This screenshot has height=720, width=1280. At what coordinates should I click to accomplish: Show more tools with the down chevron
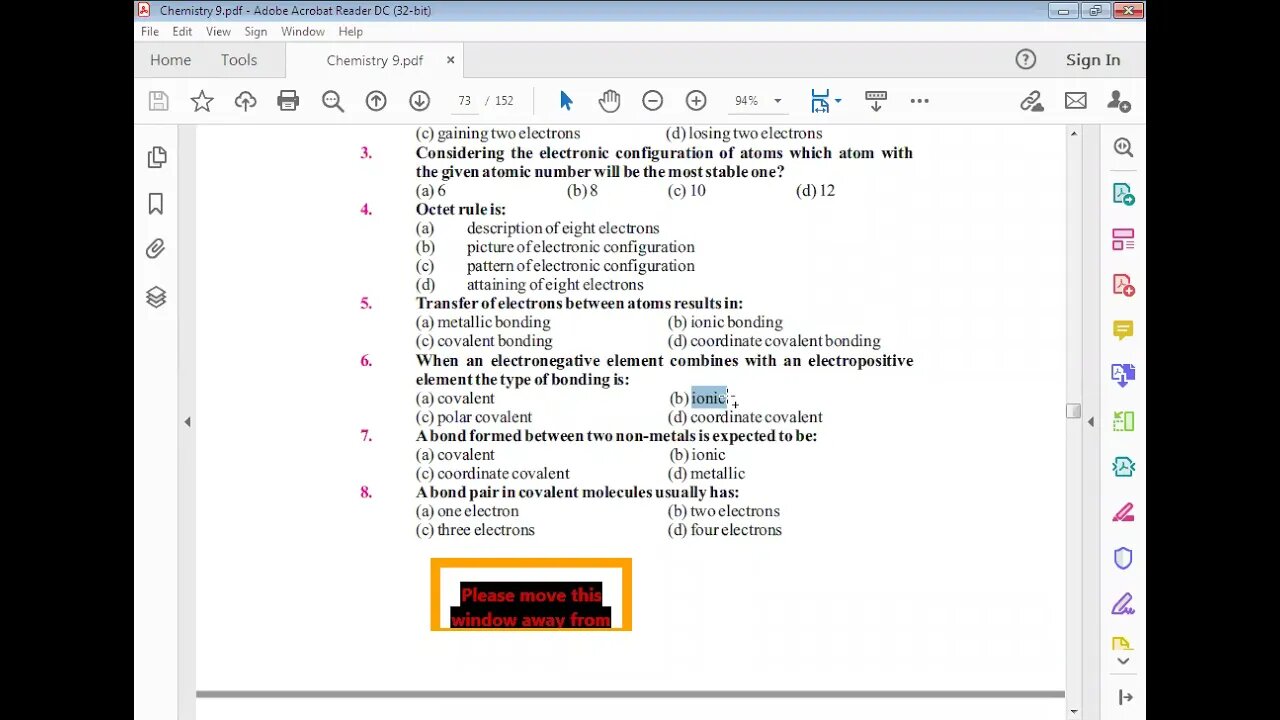pyautogui.click(x=1123, y=661)
